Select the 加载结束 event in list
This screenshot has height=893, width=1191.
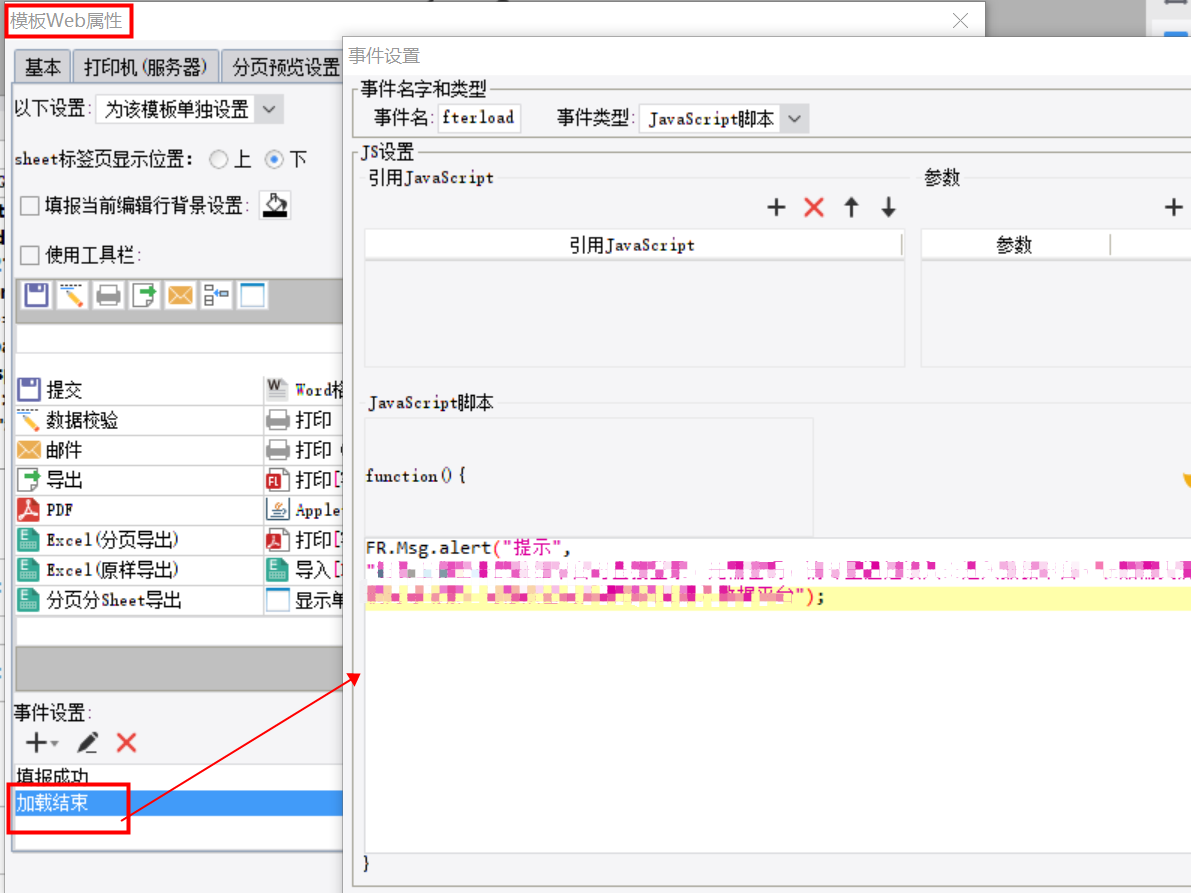click(x=178, y=803)
